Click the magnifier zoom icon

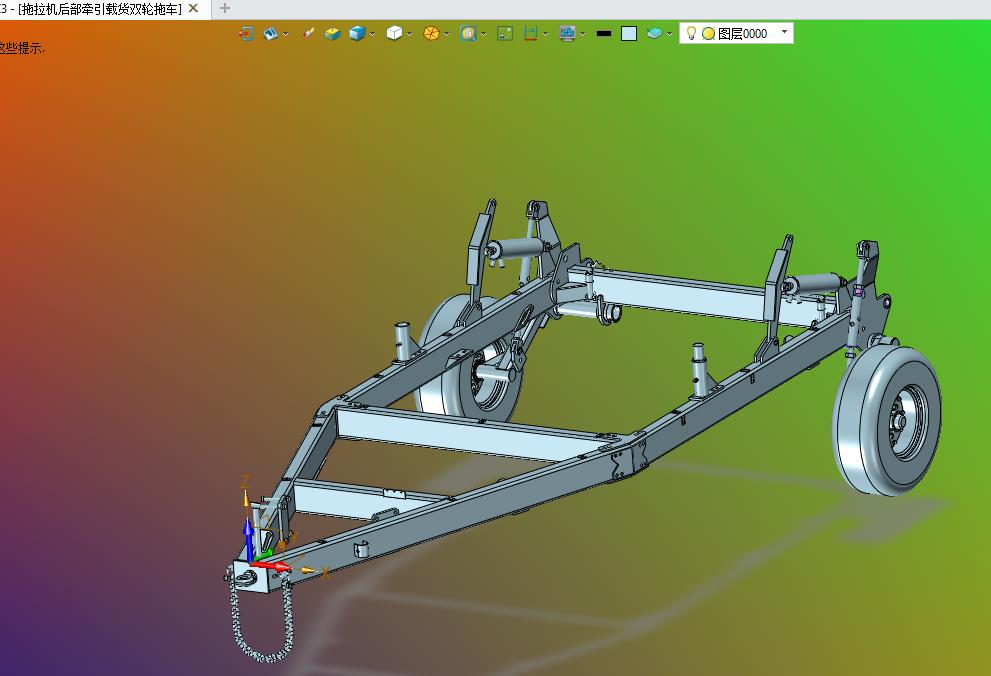(468, 33)
